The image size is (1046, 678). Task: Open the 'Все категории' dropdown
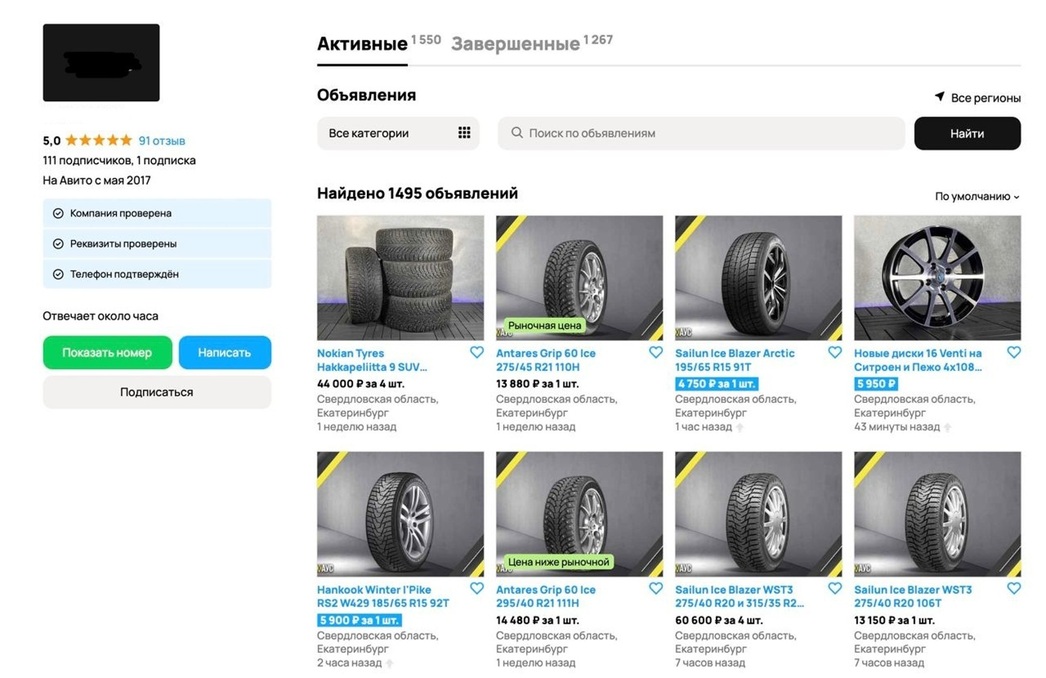pyautogui.click(x=397, y=133)
